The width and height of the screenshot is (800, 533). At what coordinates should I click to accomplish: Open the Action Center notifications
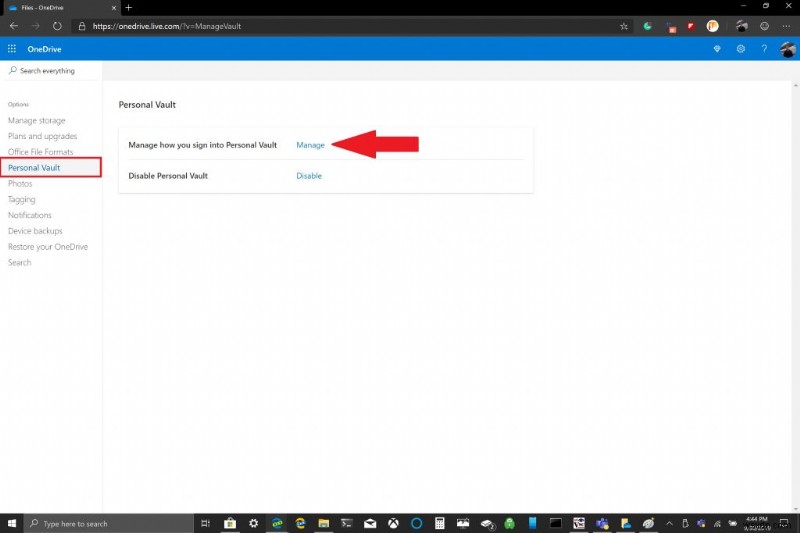coord(785,523)
